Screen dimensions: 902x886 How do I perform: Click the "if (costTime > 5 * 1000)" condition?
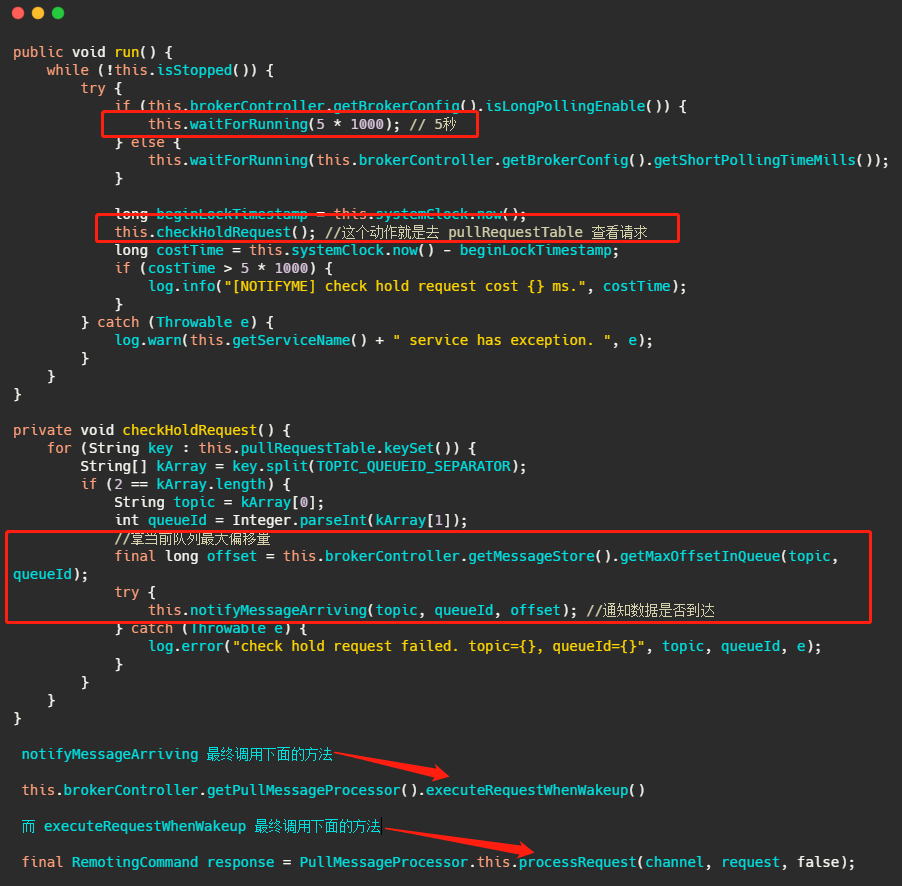[x=223, y=268]
